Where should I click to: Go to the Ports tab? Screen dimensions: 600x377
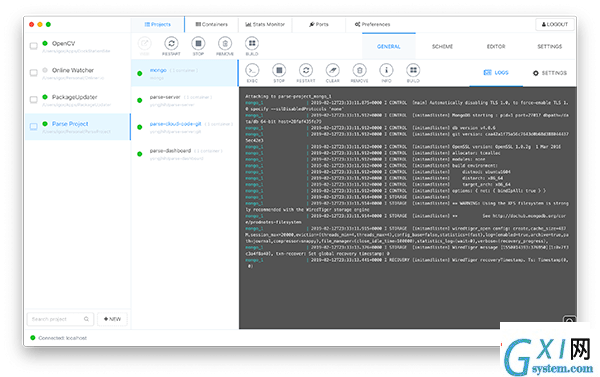tap(318, 24)
